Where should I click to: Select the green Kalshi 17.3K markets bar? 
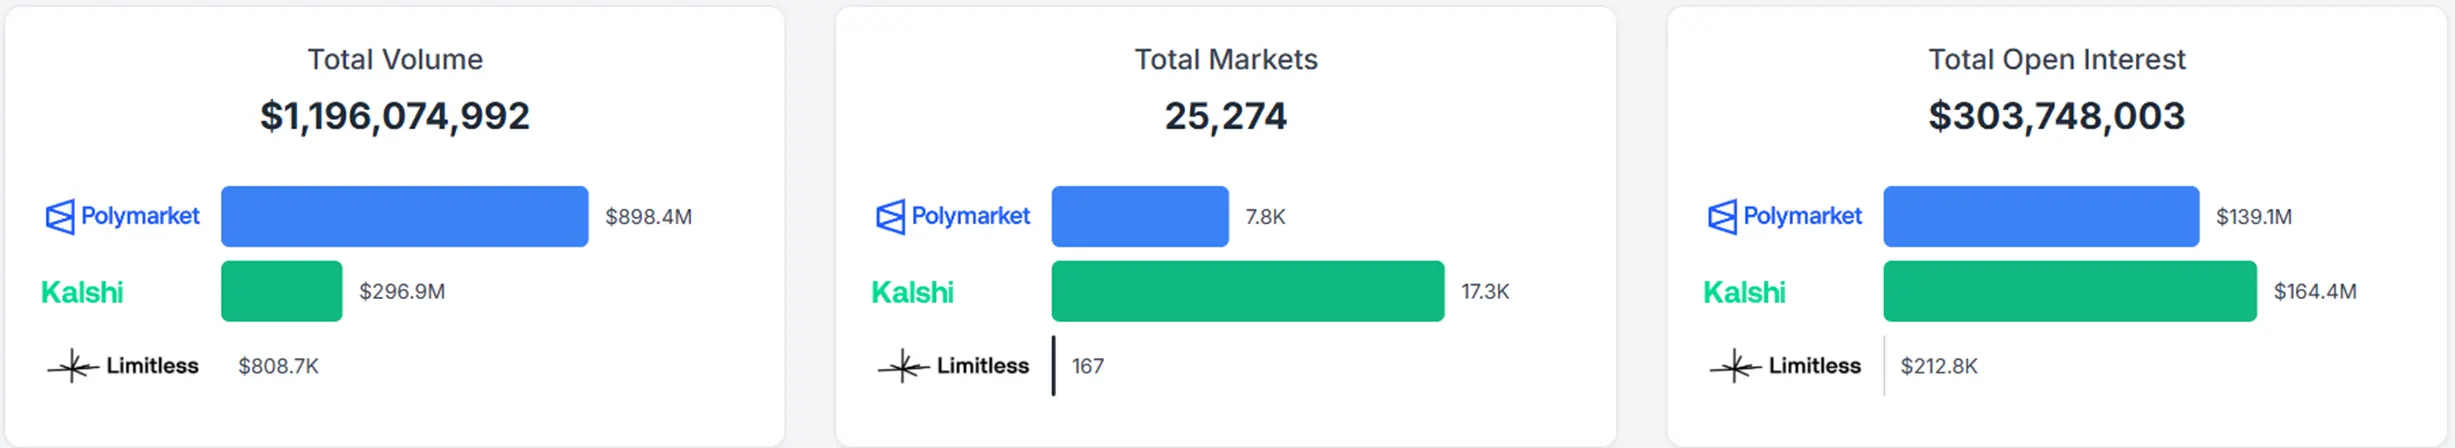[x=1248, y=291]
